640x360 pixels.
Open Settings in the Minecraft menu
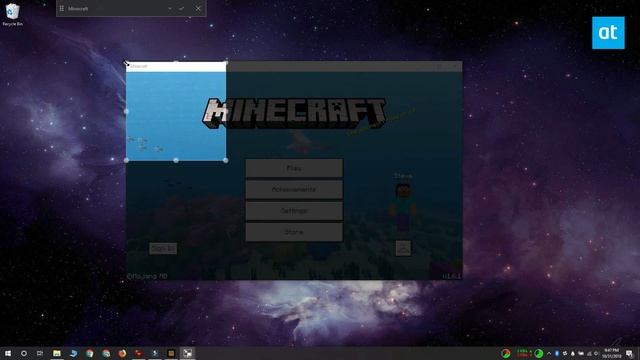(294, 211)
